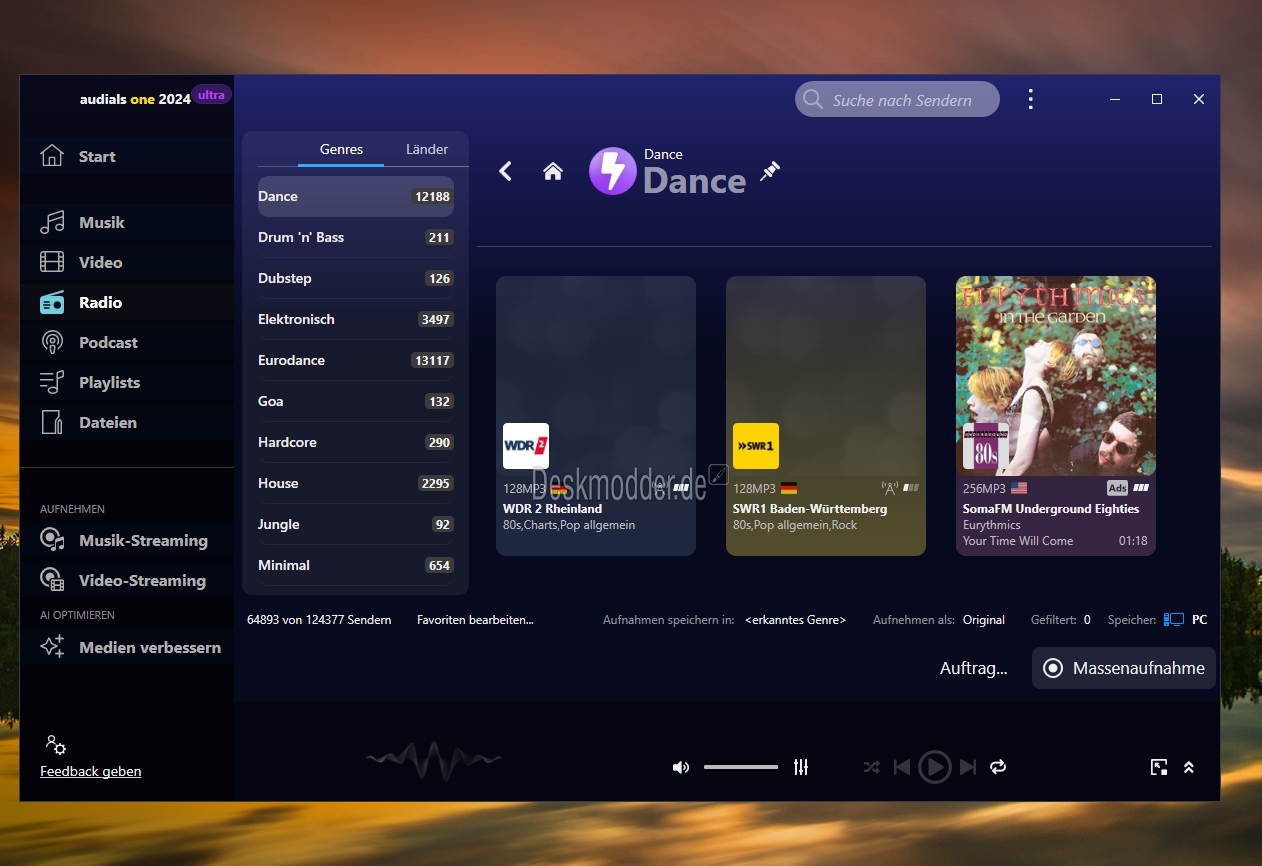1262x866 pixels.
Task: Toggle repeat playback
Action: [997, 767]
